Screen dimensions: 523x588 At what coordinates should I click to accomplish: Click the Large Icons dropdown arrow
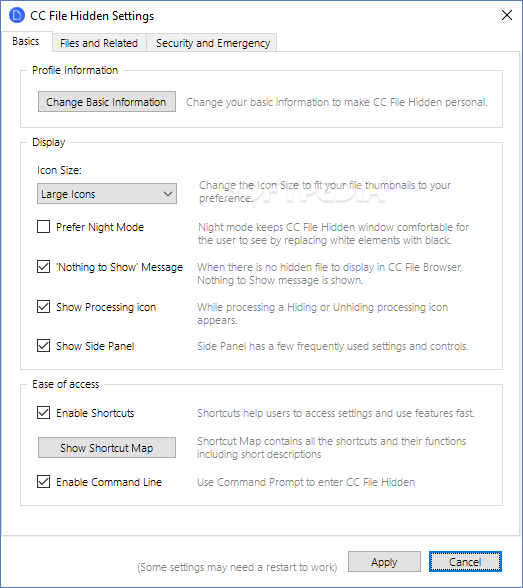[168, 194]
